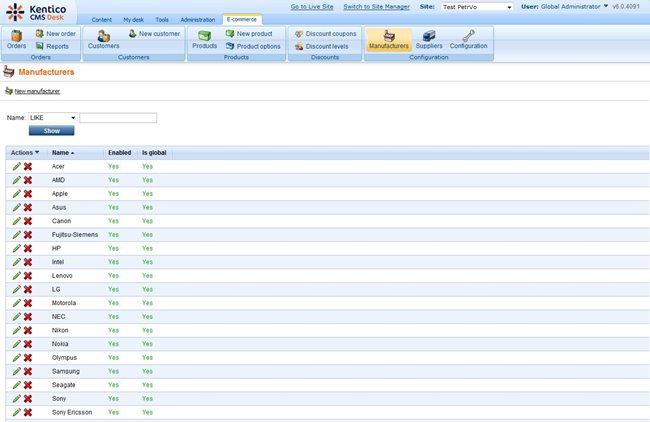Edit the Sony Ericsson manufacturer
Screen dimensions: 650x422
17,412
